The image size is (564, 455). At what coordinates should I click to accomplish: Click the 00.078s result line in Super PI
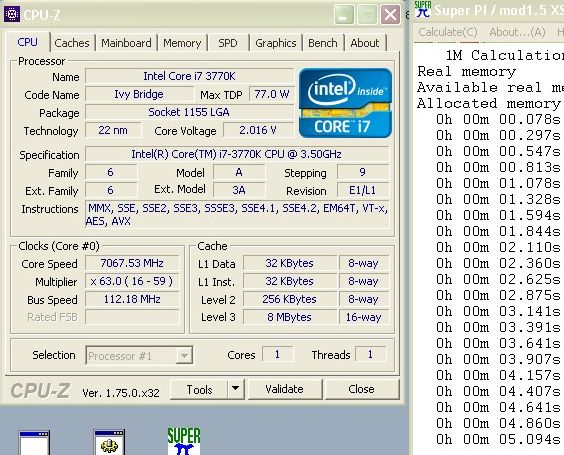(499, 119)
